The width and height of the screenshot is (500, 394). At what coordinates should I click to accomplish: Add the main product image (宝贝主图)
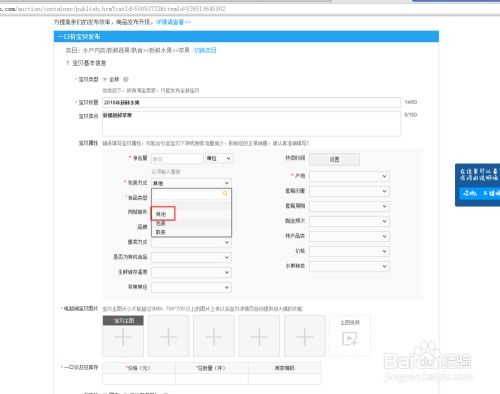click(123, 336)
